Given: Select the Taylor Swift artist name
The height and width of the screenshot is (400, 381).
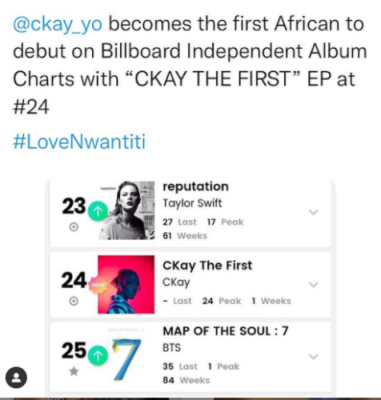Looking at the screenshot, I should coord(192,203).
